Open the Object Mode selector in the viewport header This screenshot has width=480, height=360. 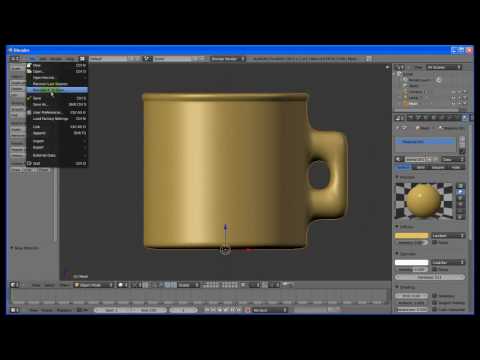(93, 285)
